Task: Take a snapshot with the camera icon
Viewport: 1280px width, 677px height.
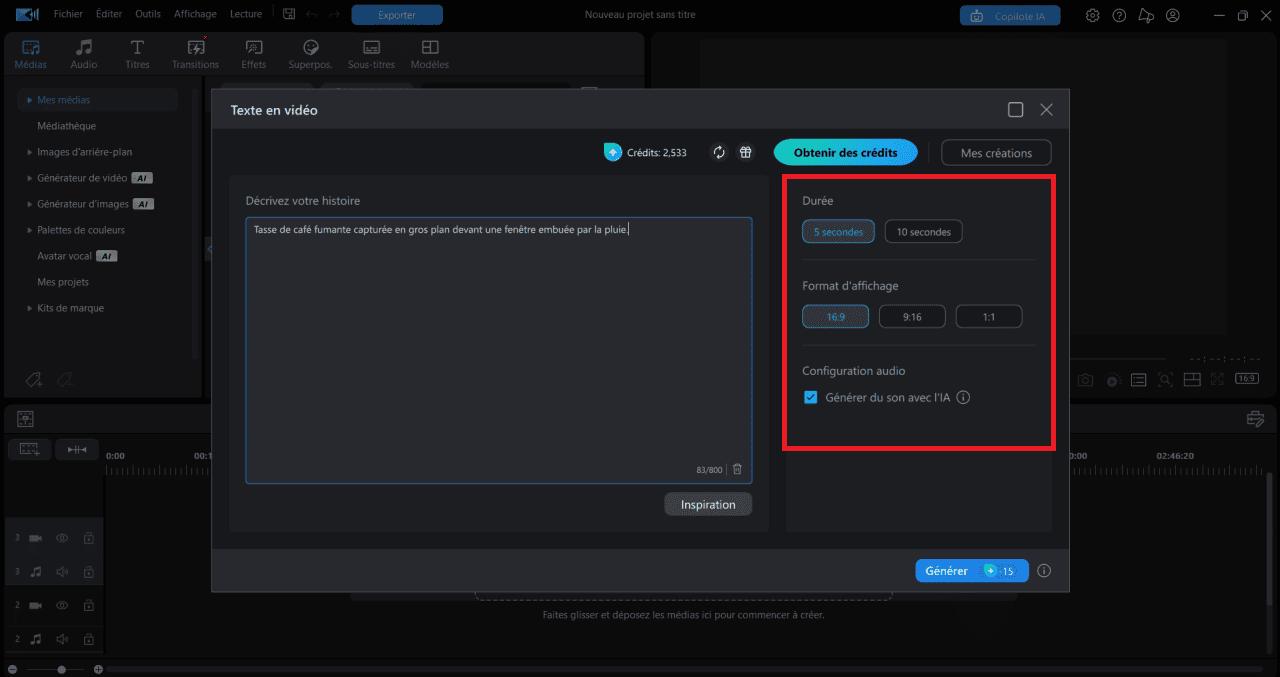Action: point(1084,379)
